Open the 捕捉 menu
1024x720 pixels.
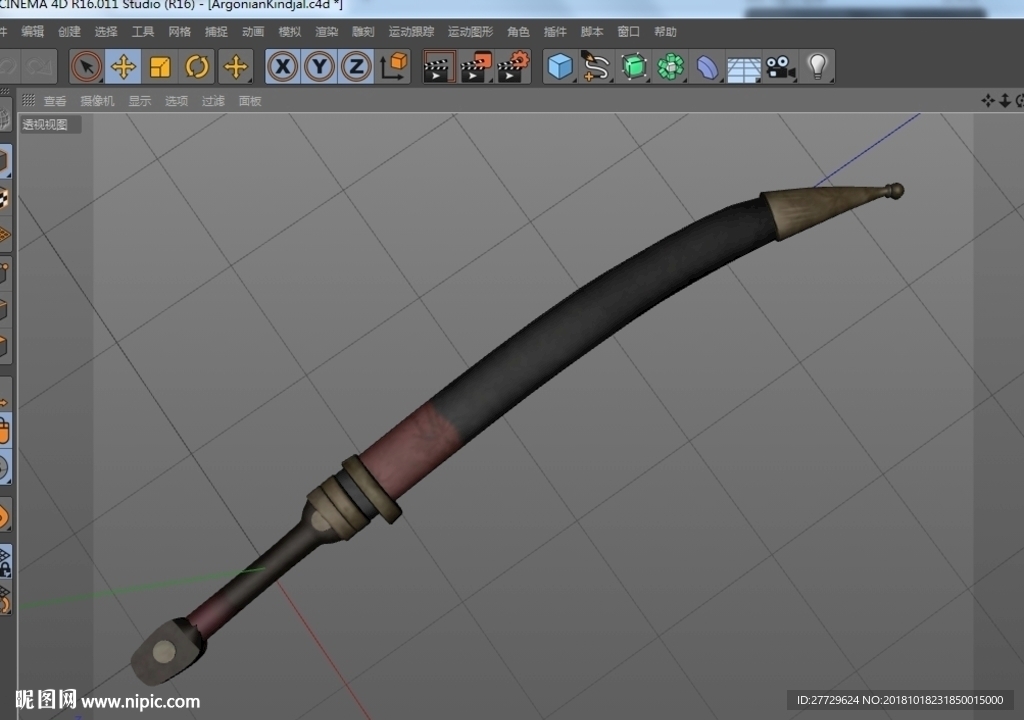pos(216,31)
